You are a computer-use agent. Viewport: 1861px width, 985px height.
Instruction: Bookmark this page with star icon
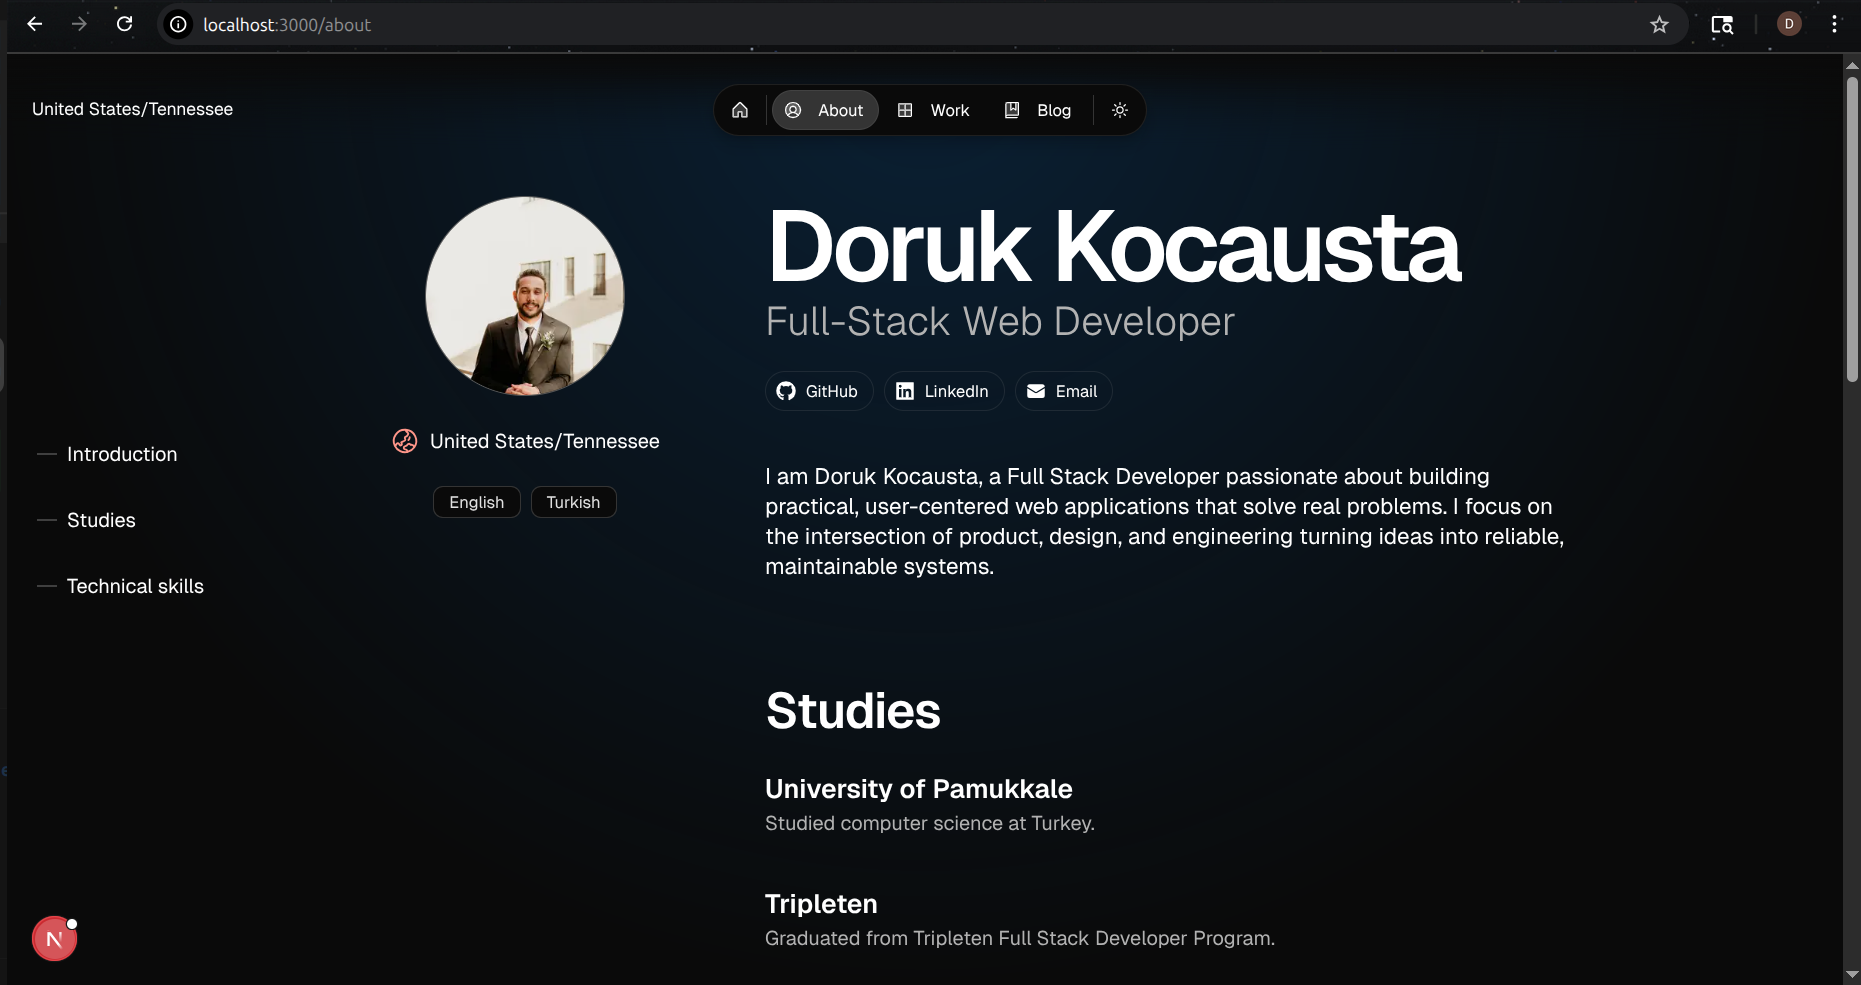[1659, 25]
